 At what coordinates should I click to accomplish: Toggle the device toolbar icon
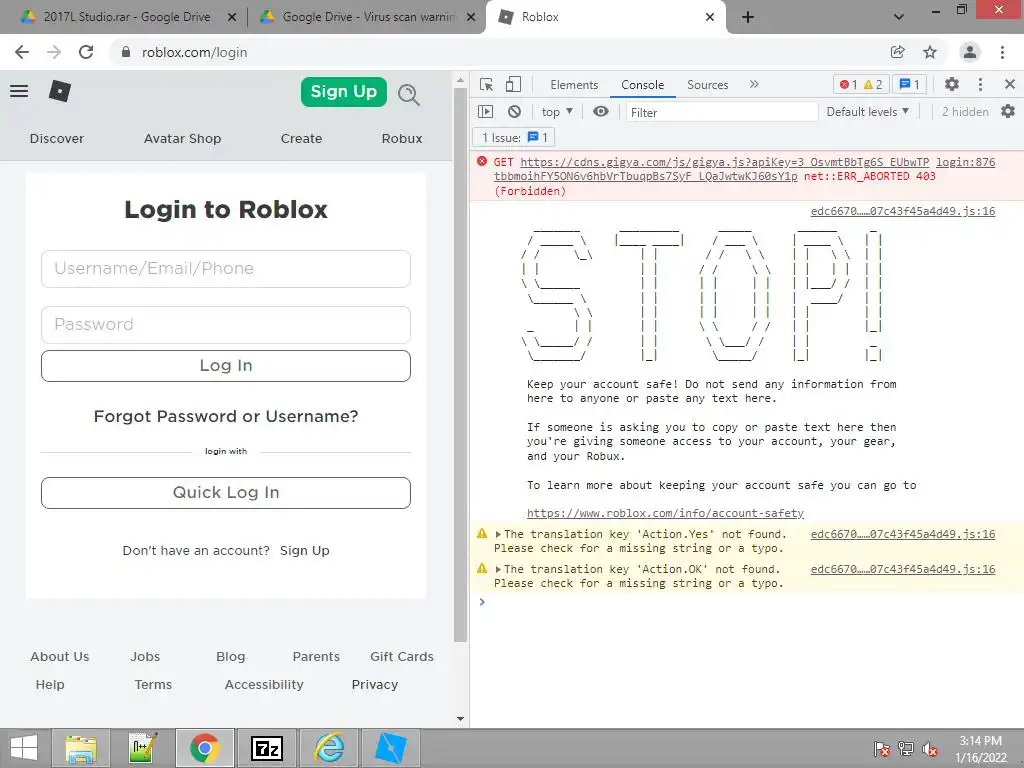[514, 85]
